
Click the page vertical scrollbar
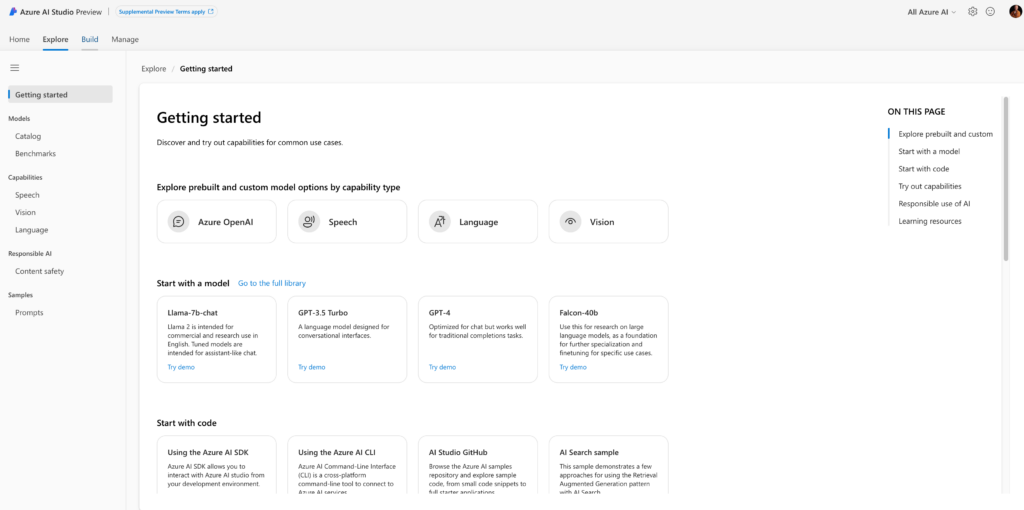pos(1005,178)
